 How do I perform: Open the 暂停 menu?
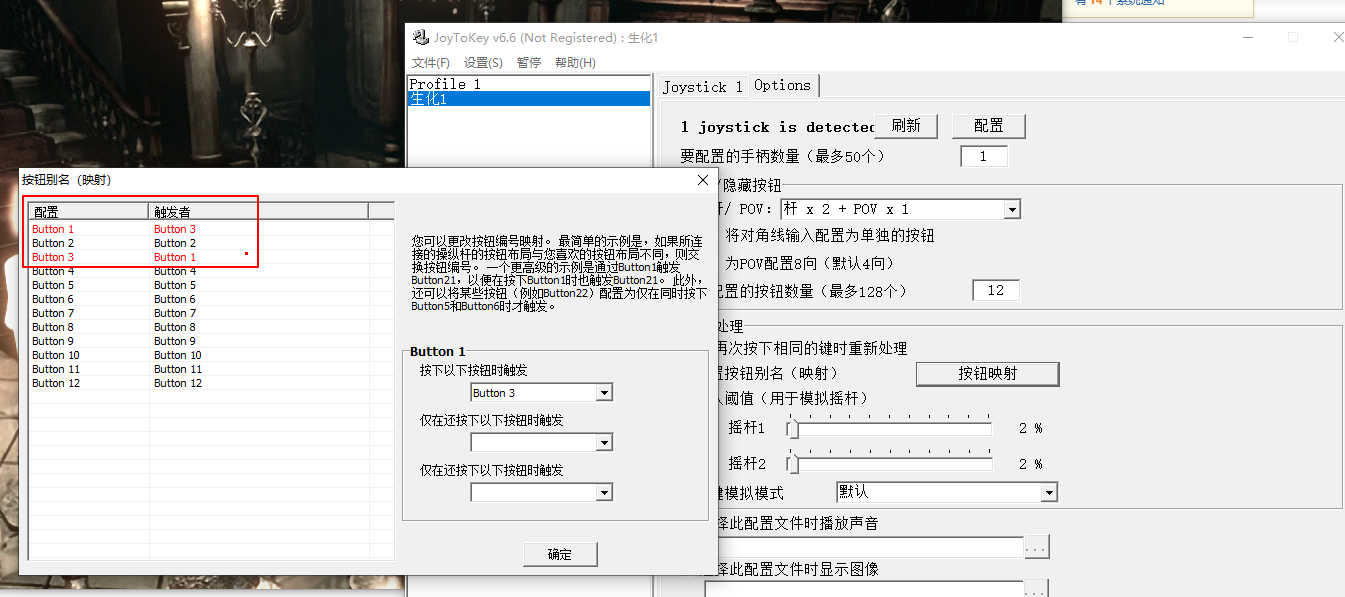coord(529,62)
